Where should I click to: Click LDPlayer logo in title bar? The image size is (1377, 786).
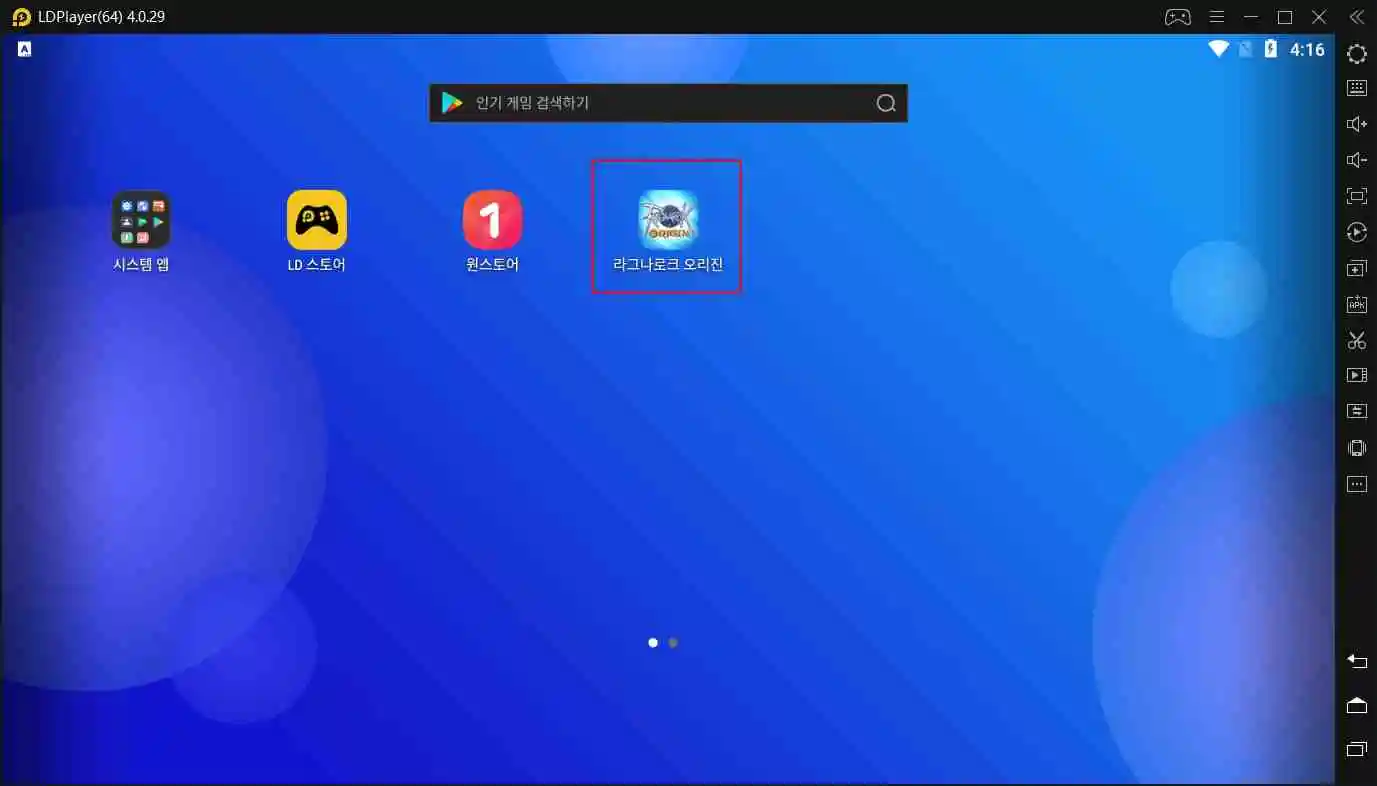[20, 17]
